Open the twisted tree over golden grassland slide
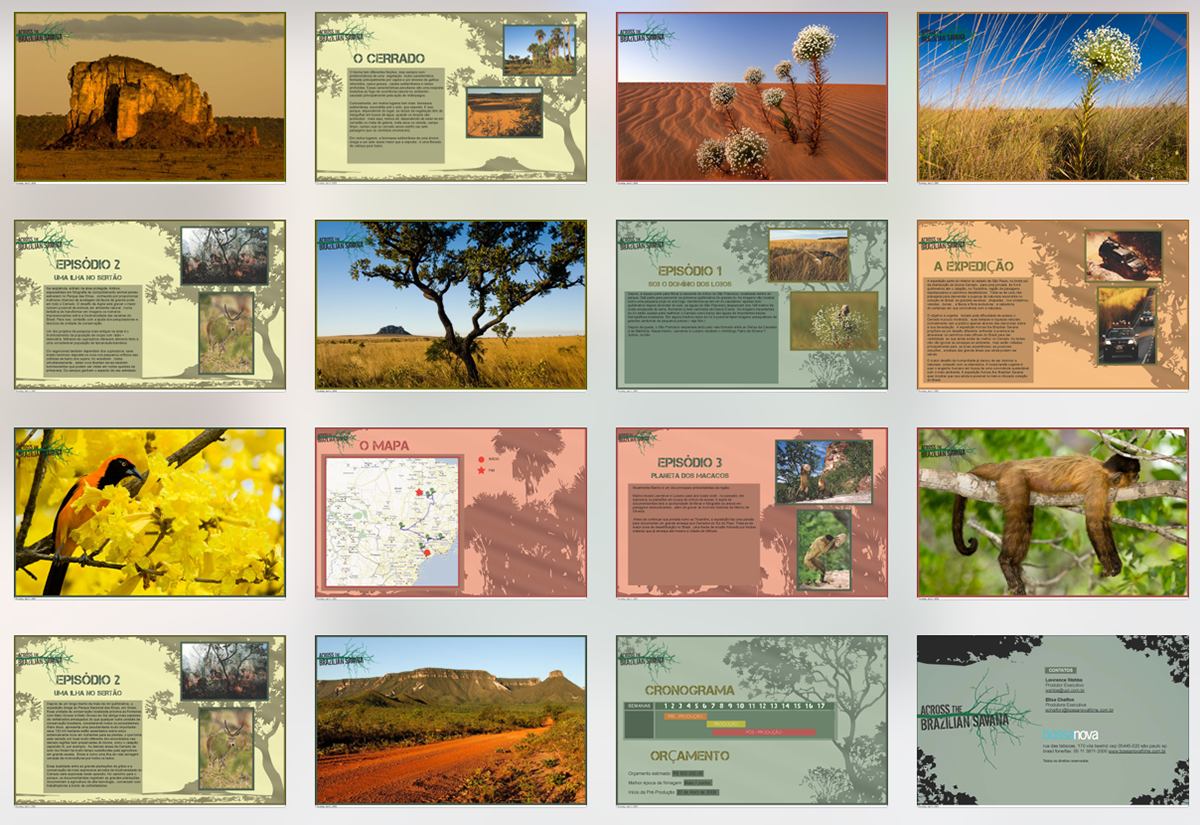 [x=451, y=305]
